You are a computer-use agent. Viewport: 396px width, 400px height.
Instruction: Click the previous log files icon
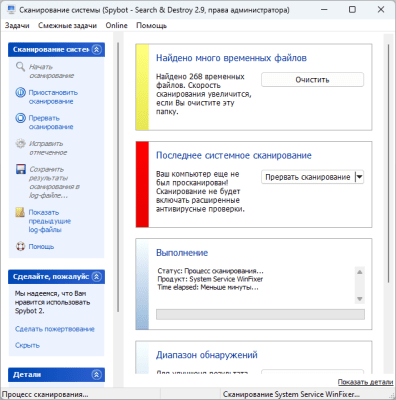20,212
